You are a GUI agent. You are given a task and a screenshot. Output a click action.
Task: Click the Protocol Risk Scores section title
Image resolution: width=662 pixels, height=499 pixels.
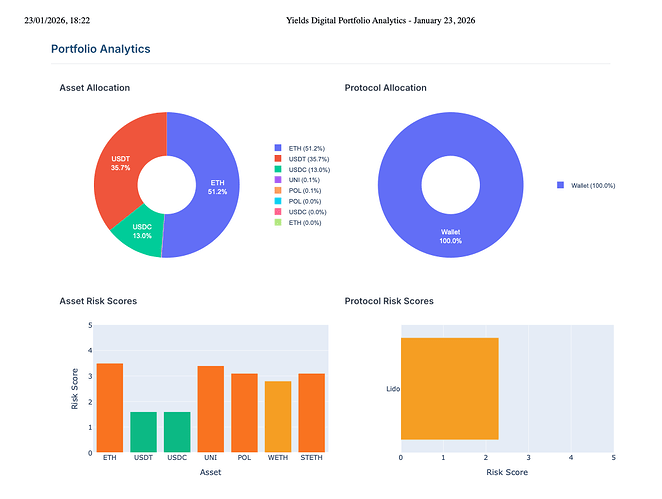click(x=389, y=301)
